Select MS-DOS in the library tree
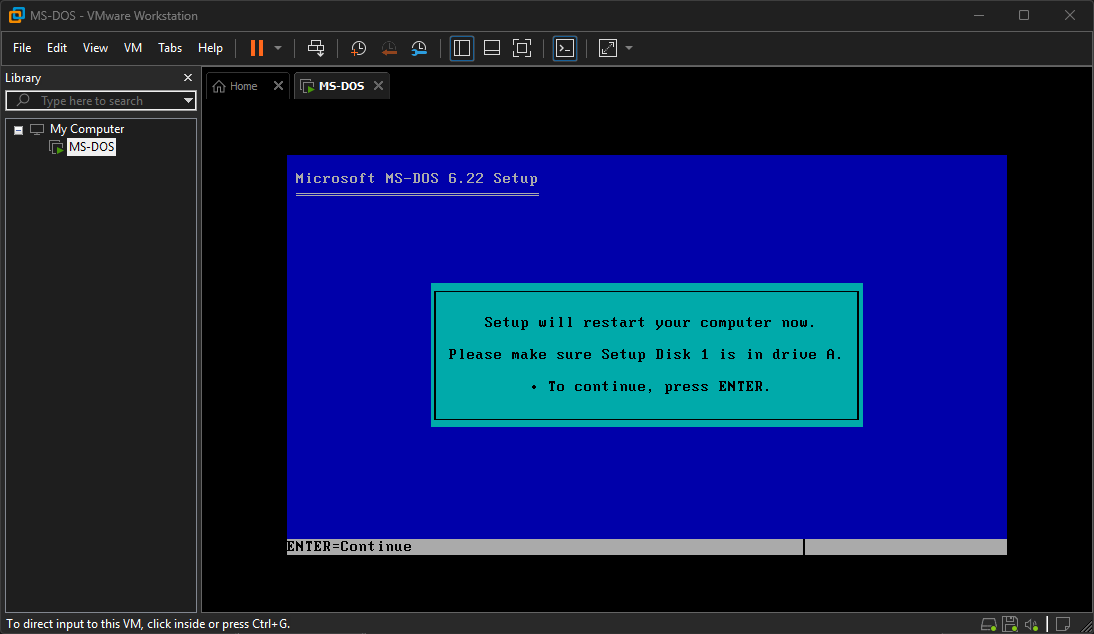The width and height of the screenshot is (1094, 634). coord(91,147)
